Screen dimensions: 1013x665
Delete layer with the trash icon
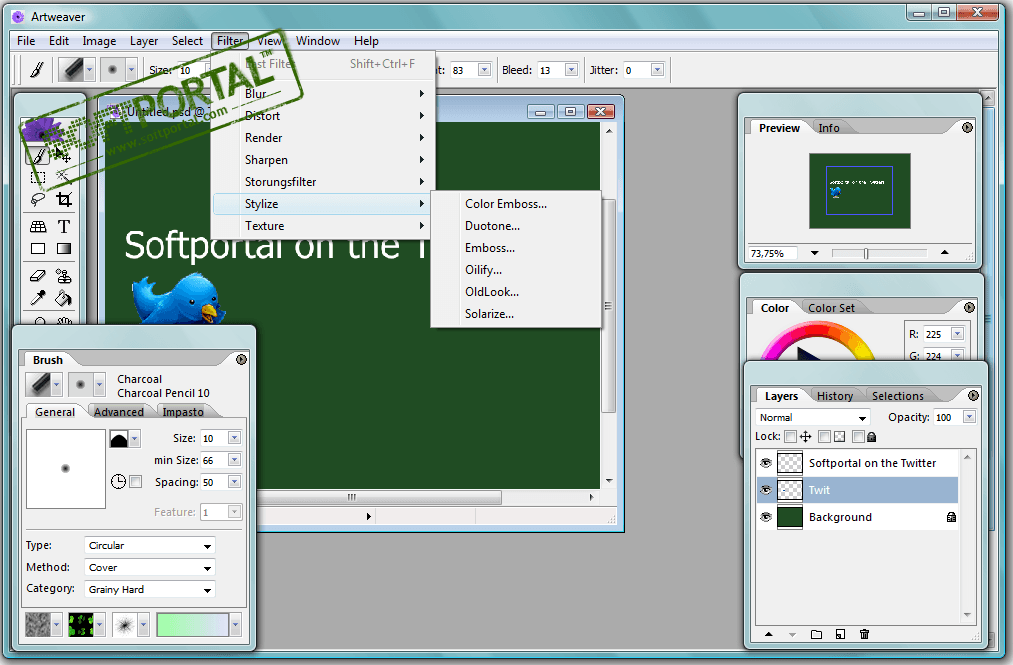point(864,634)
